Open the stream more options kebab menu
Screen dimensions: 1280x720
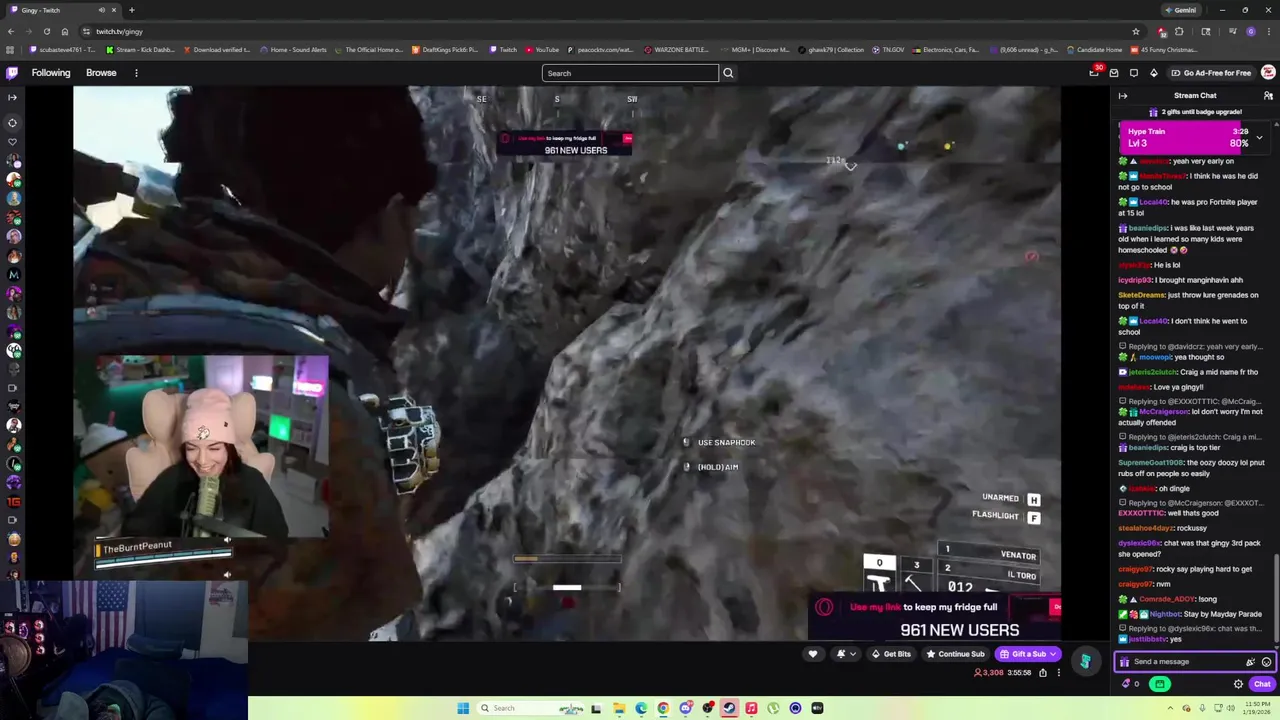pos(1059,673)
